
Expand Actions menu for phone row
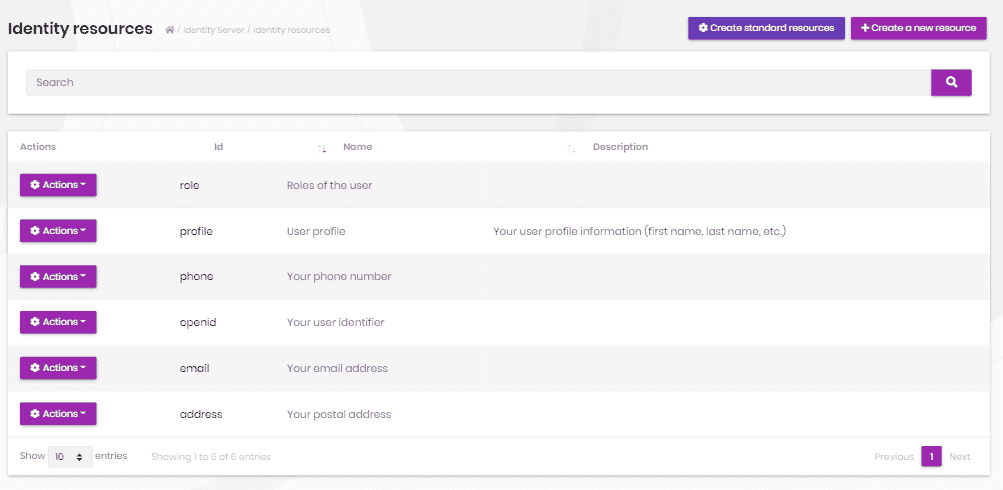[58, 277]
